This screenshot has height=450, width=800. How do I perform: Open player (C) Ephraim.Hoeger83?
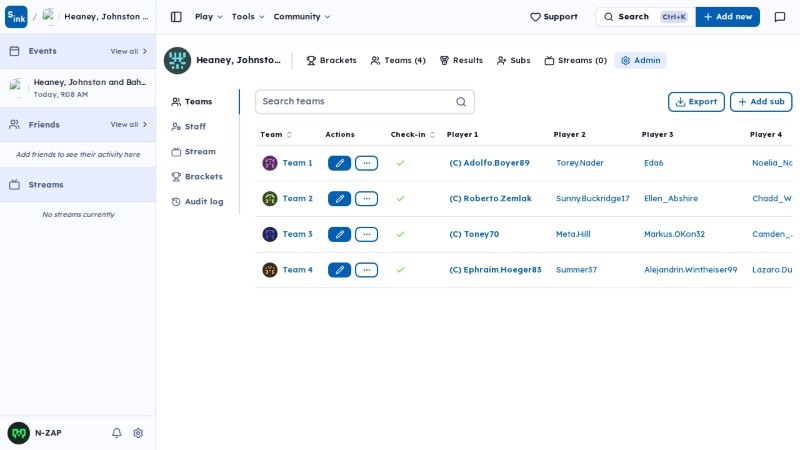(495, 270)
